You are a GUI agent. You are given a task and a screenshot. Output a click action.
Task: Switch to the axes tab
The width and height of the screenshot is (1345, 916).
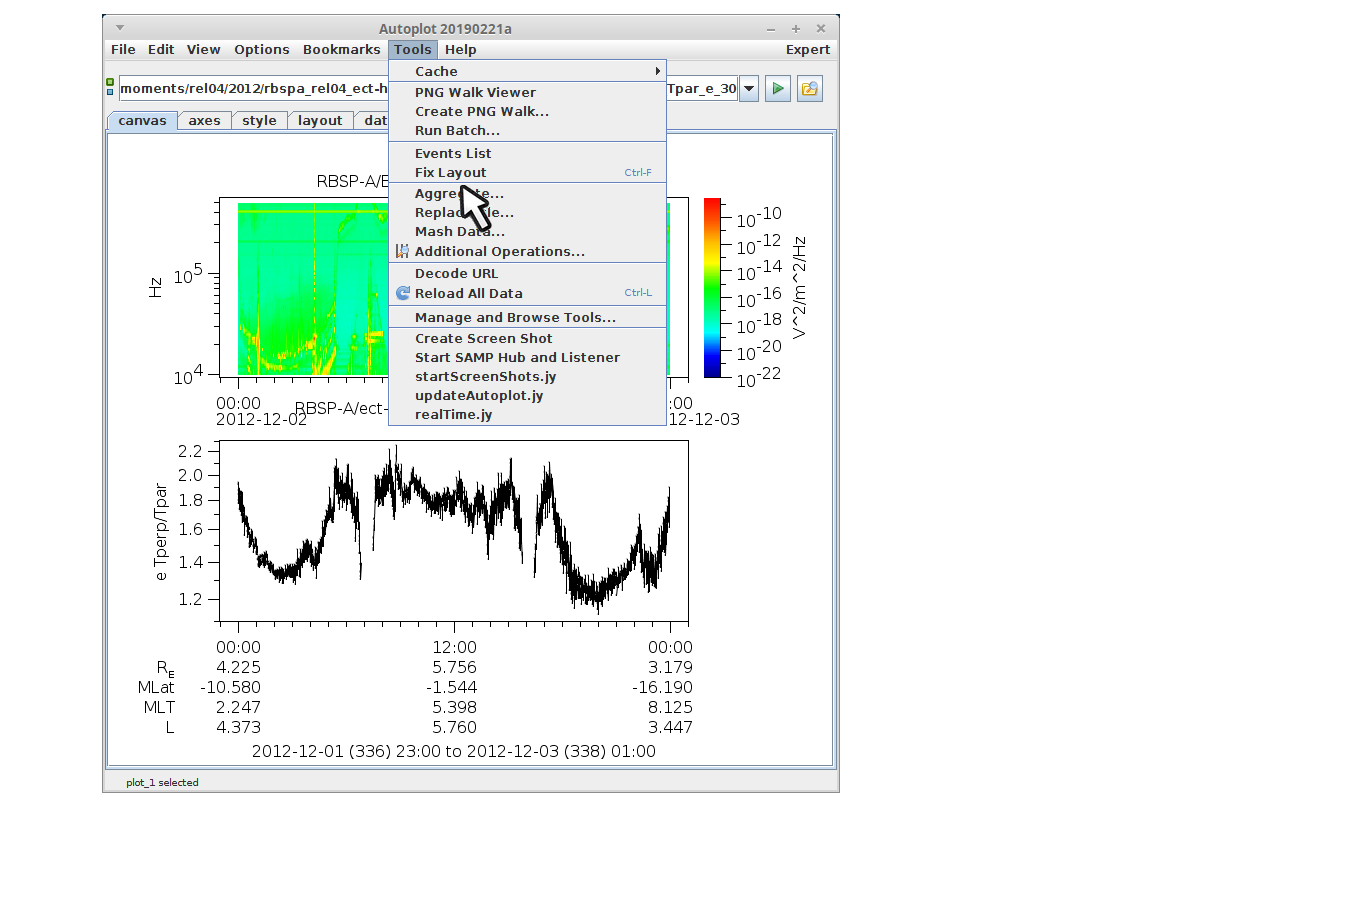click(x=204, y=121)
